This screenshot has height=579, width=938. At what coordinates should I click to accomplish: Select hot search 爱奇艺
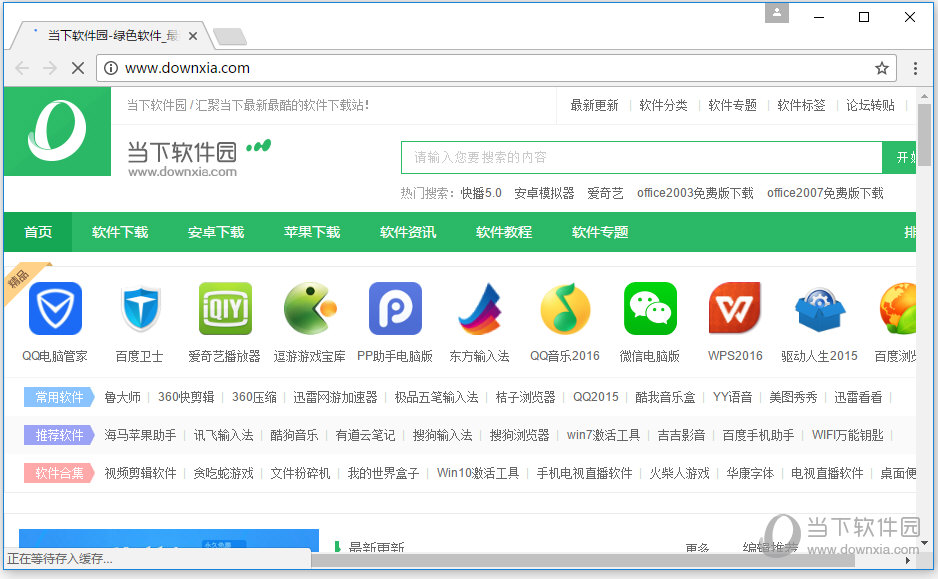605,193
